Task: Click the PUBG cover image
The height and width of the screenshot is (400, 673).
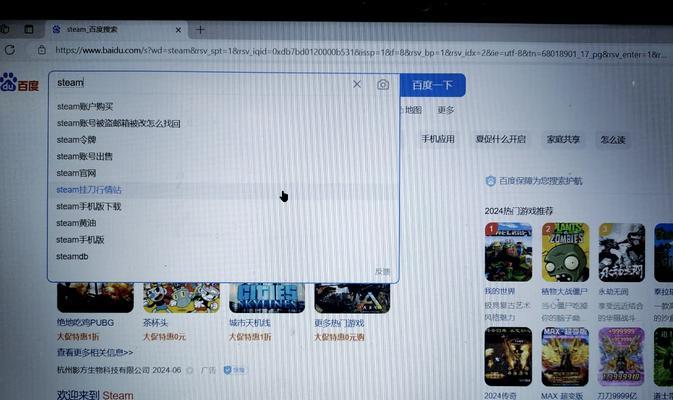Action: 95,297
